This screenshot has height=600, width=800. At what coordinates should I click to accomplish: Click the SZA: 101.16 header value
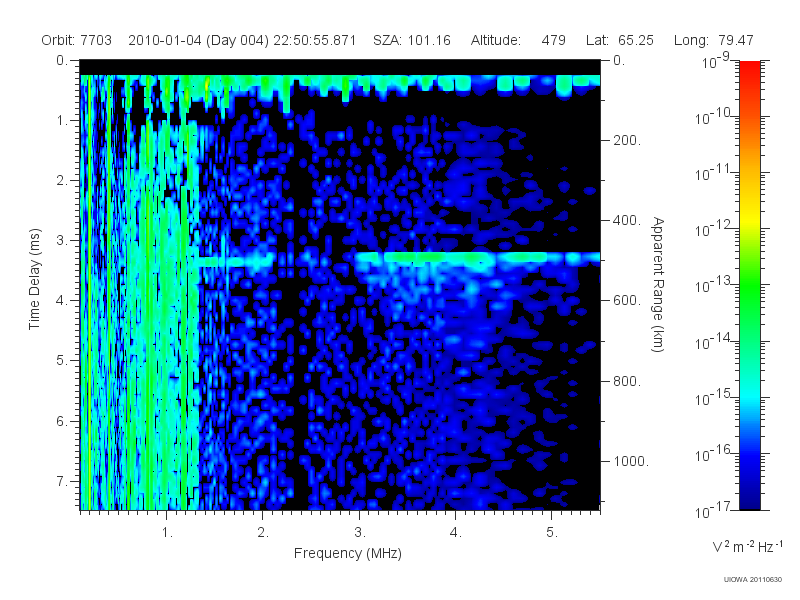(412, 40)
